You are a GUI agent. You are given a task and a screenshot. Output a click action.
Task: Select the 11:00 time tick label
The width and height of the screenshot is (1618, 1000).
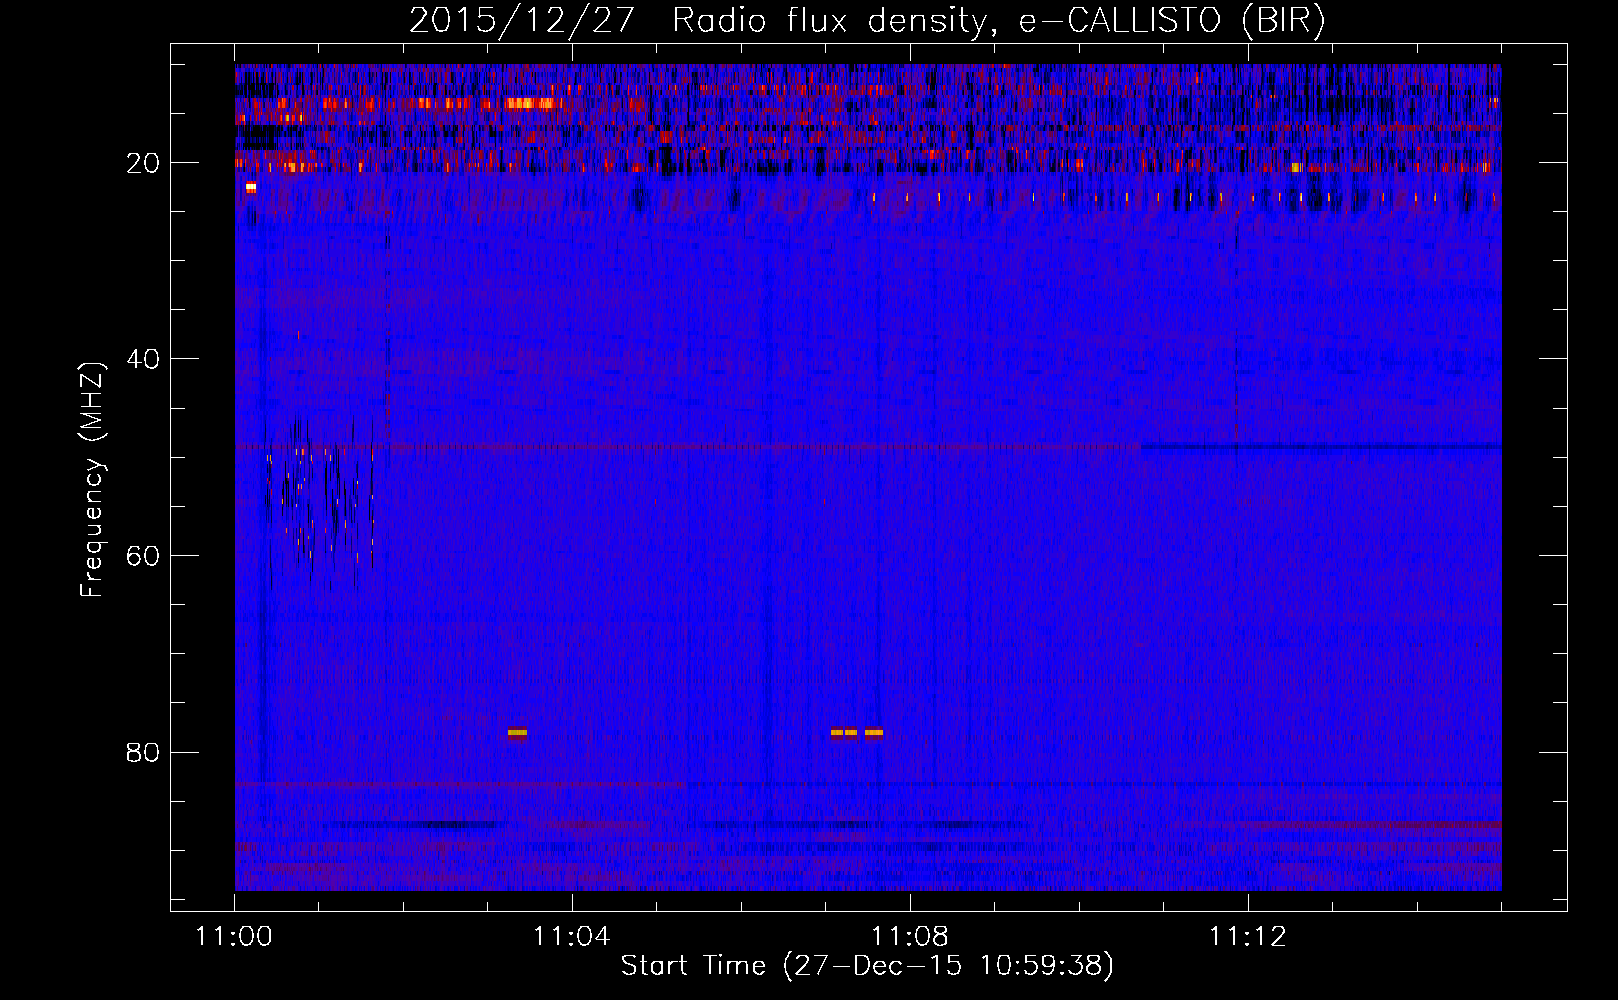click(x=234, y=936)
